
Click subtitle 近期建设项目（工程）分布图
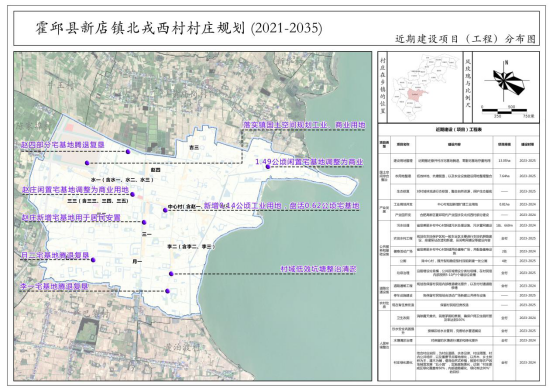pos(465,39)
